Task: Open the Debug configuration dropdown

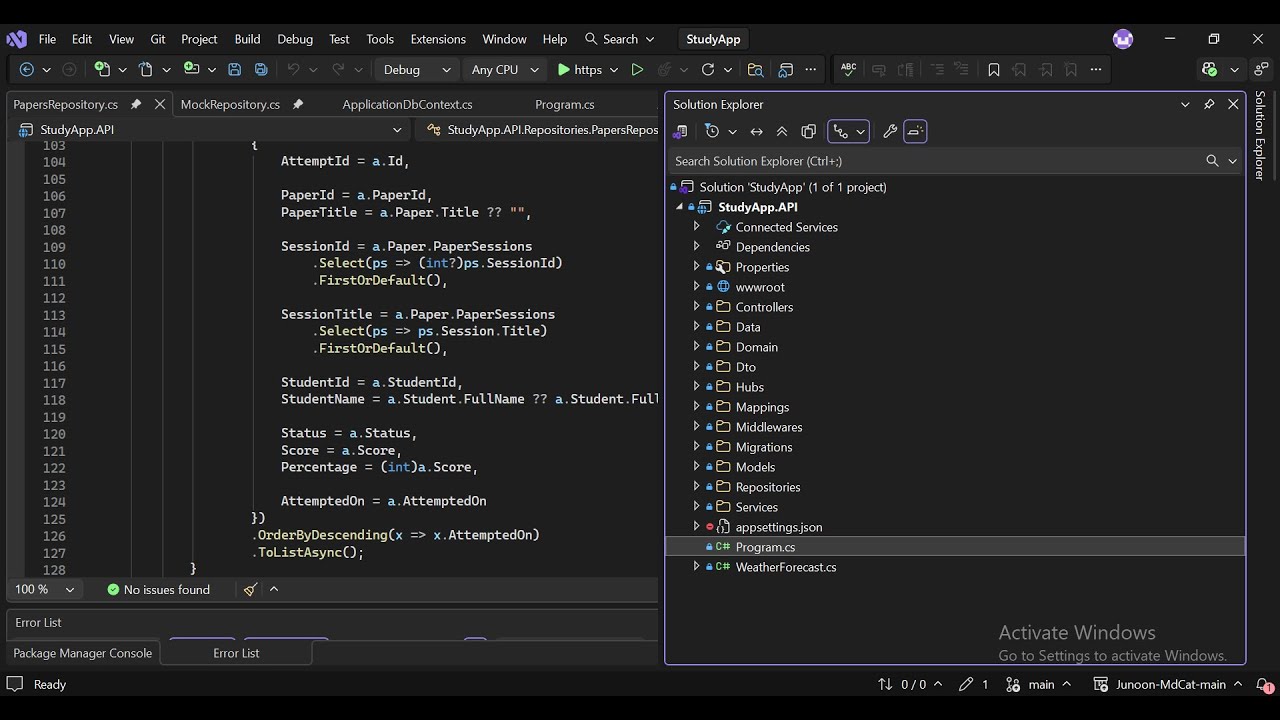Action: tap(418, 69)
